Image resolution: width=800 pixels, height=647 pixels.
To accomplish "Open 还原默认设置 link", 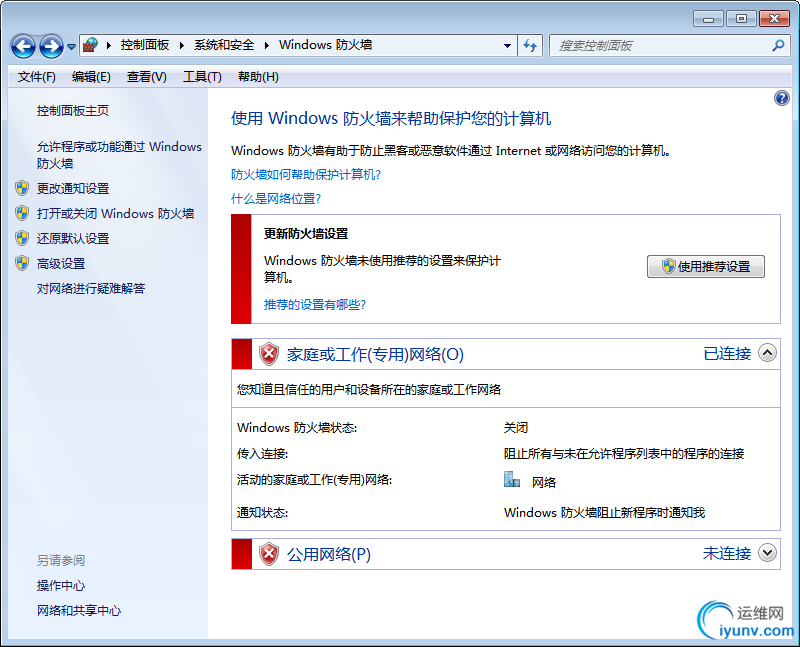I will coord(73,238).
